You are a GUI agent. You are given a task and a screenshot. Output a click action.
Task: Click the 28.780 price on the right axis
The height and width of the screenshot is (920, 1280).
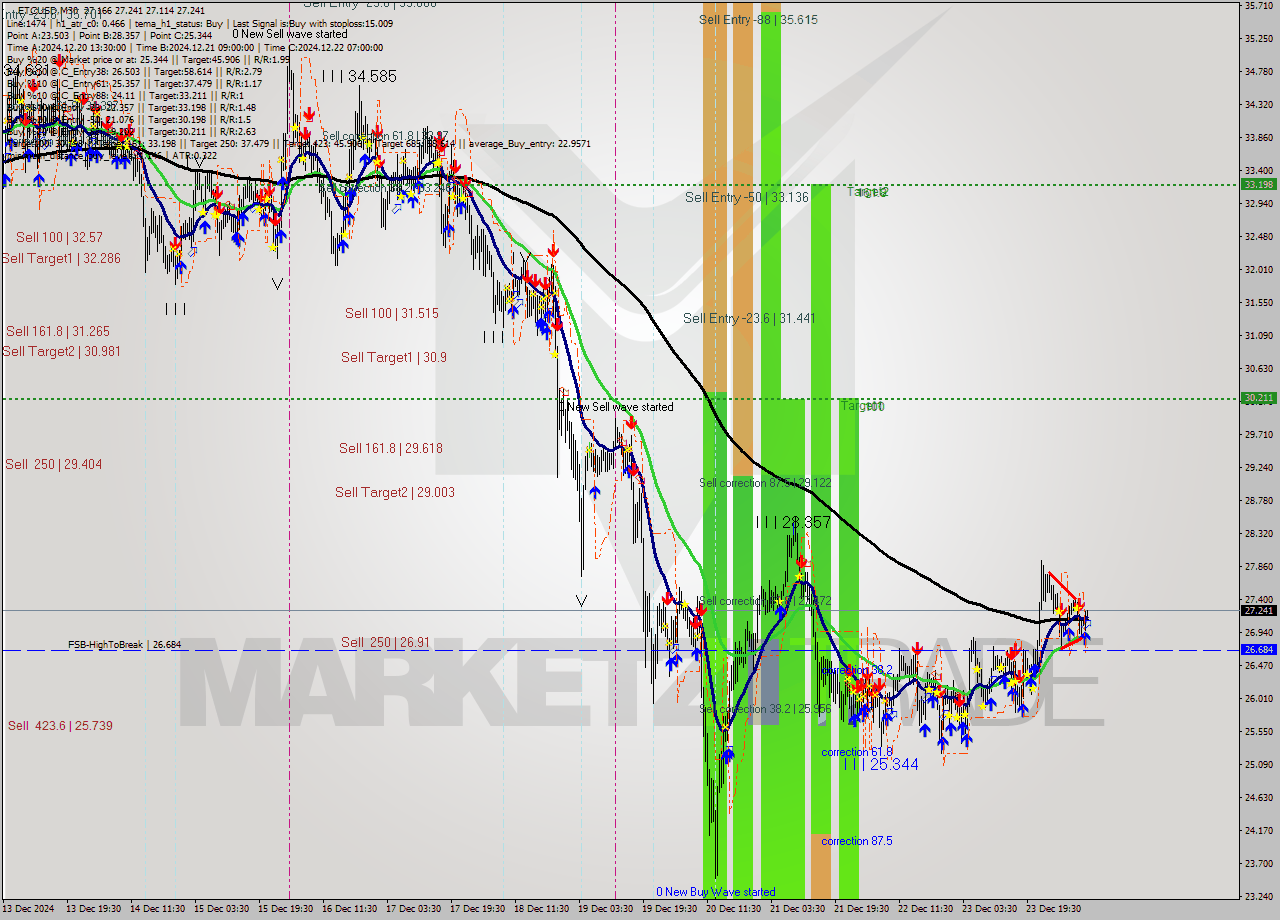coord(1259,500)
